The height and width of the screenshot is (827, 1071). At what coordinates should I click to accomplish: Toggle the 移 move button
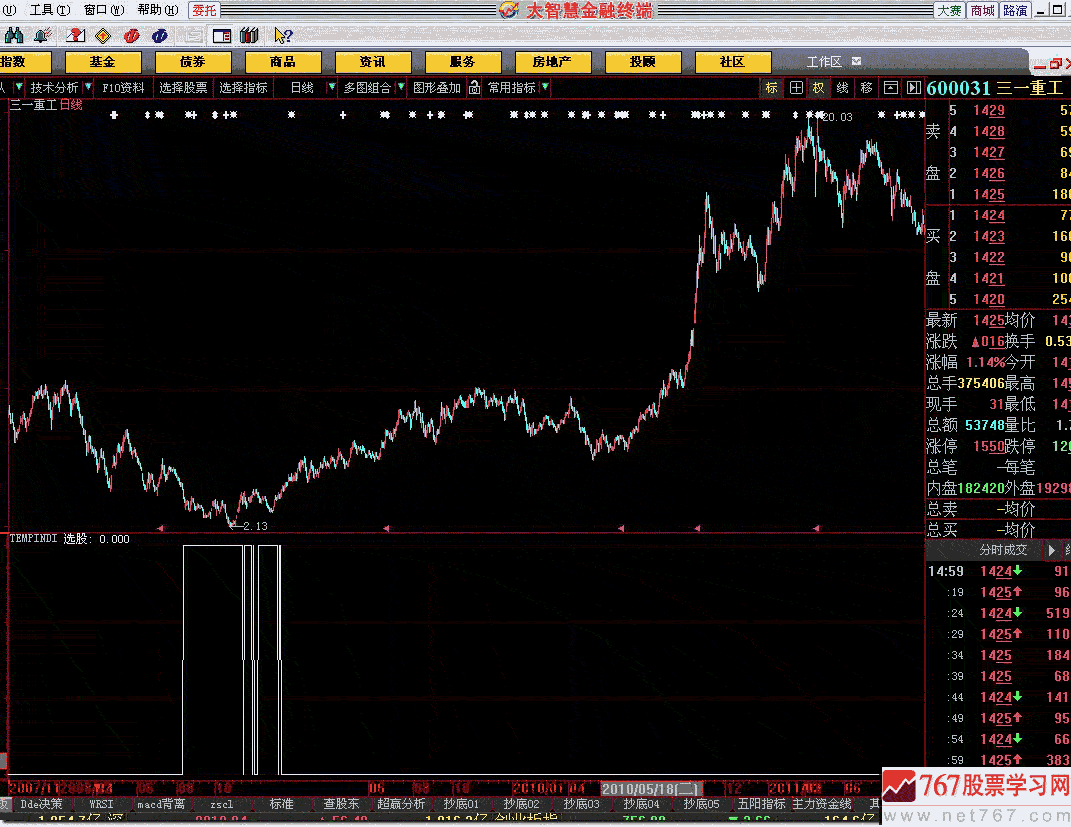pyautogui.click(x=867, y=87)
